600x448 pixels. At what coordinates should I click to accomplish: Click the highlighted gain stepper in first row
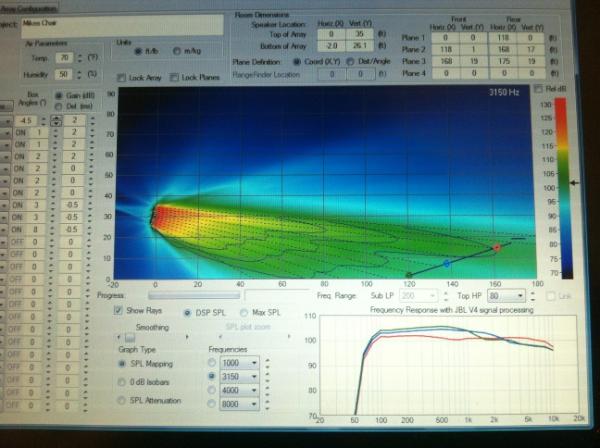[x=56, y=121]
